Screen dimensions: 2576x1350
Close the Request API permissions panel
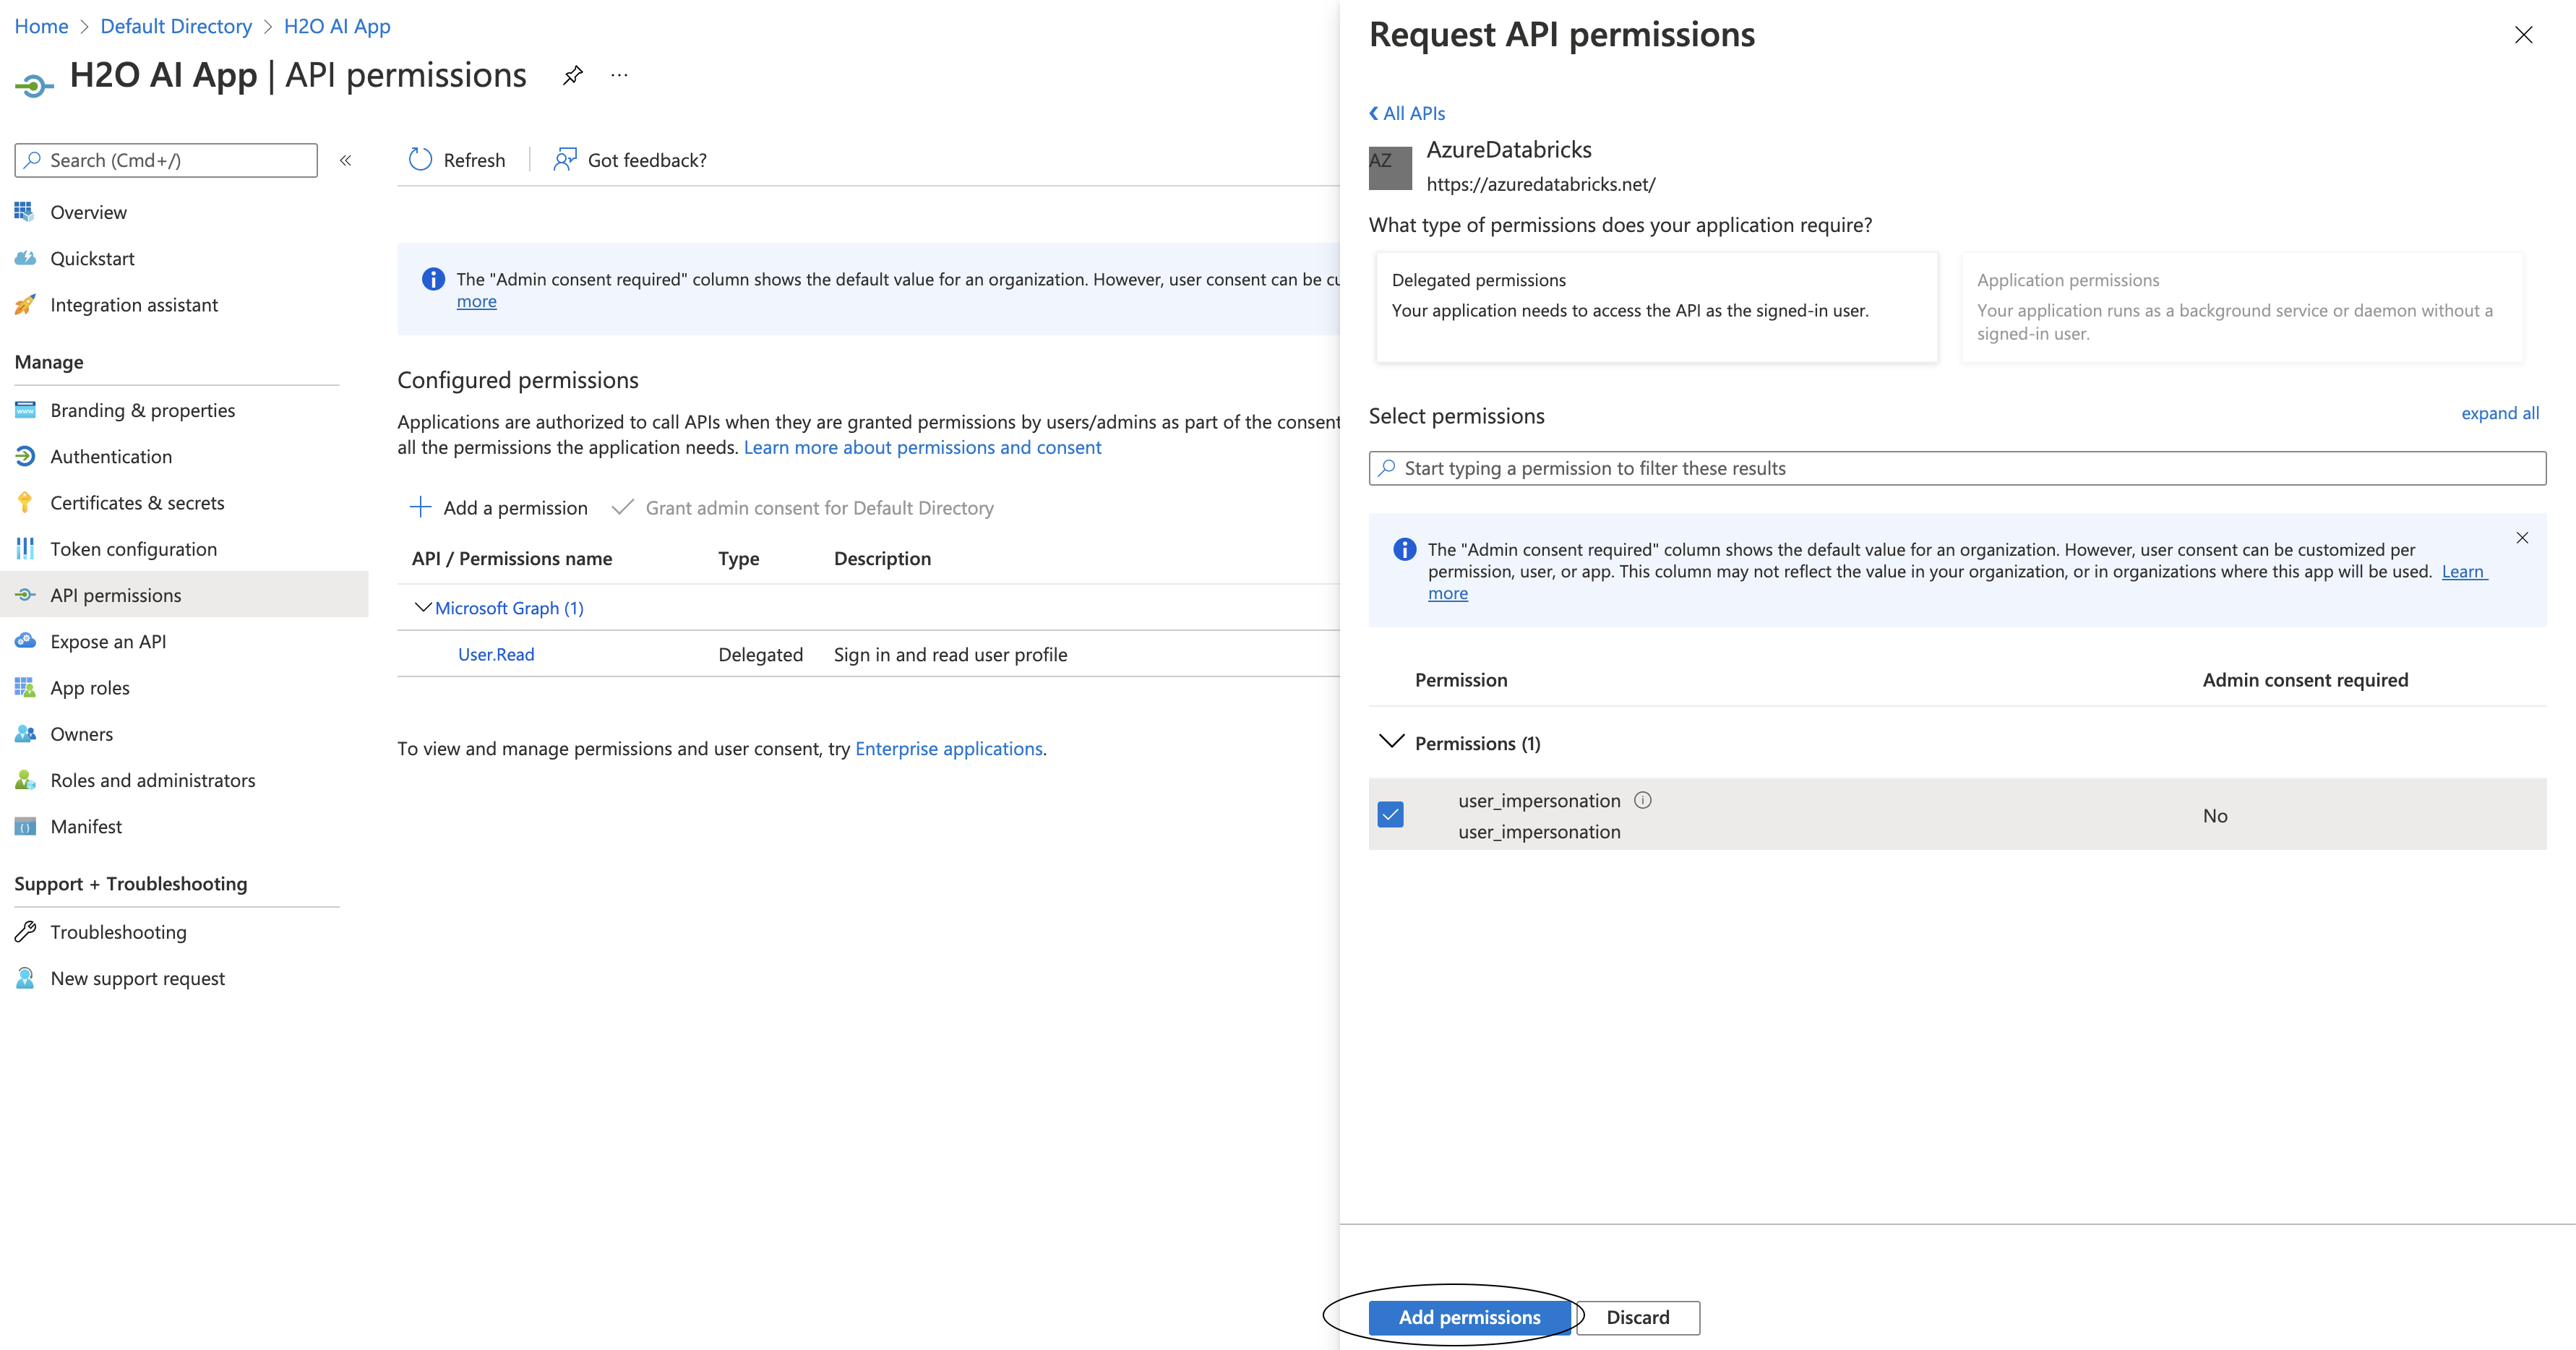(2523, 35)
